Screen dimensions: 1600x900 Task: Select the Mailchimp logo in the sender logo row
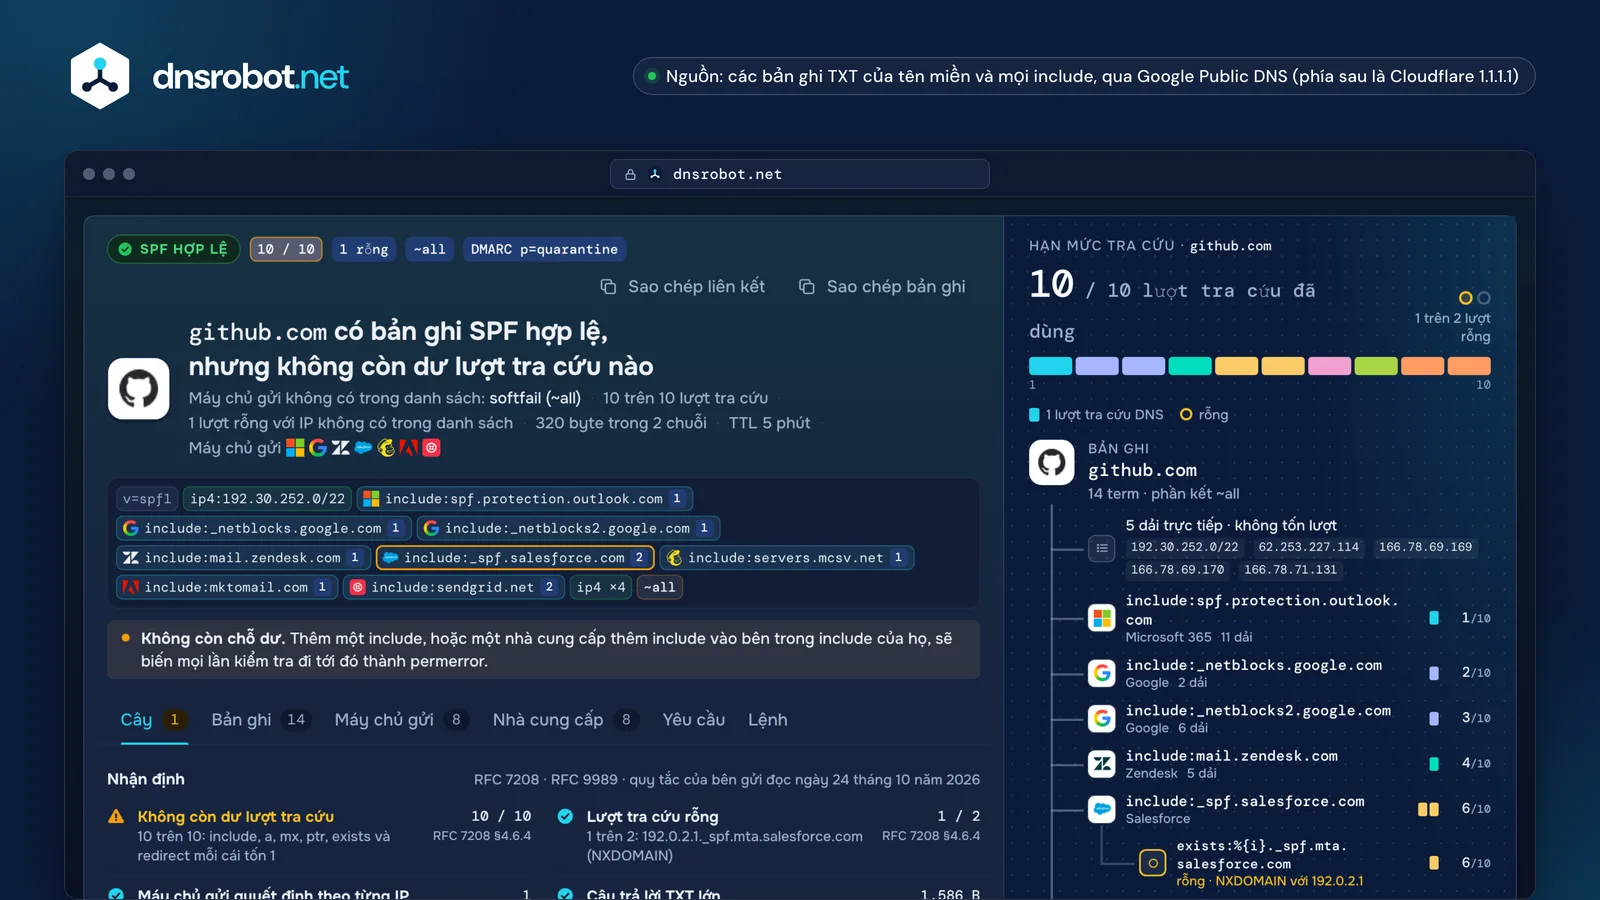(x=386, y=448)
